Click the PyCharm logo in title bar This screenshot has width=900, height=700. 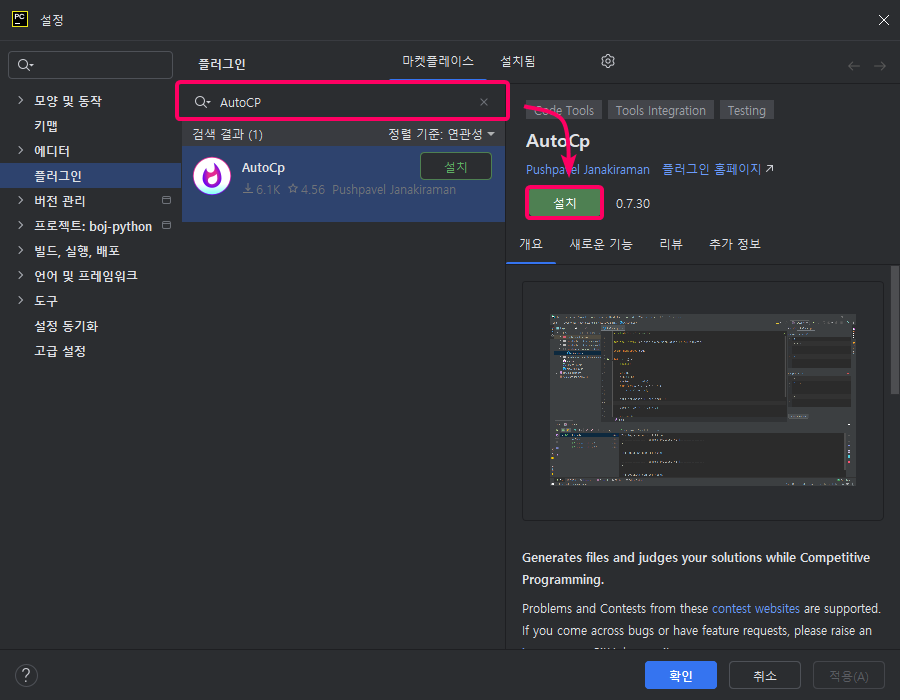click(20, 19)
